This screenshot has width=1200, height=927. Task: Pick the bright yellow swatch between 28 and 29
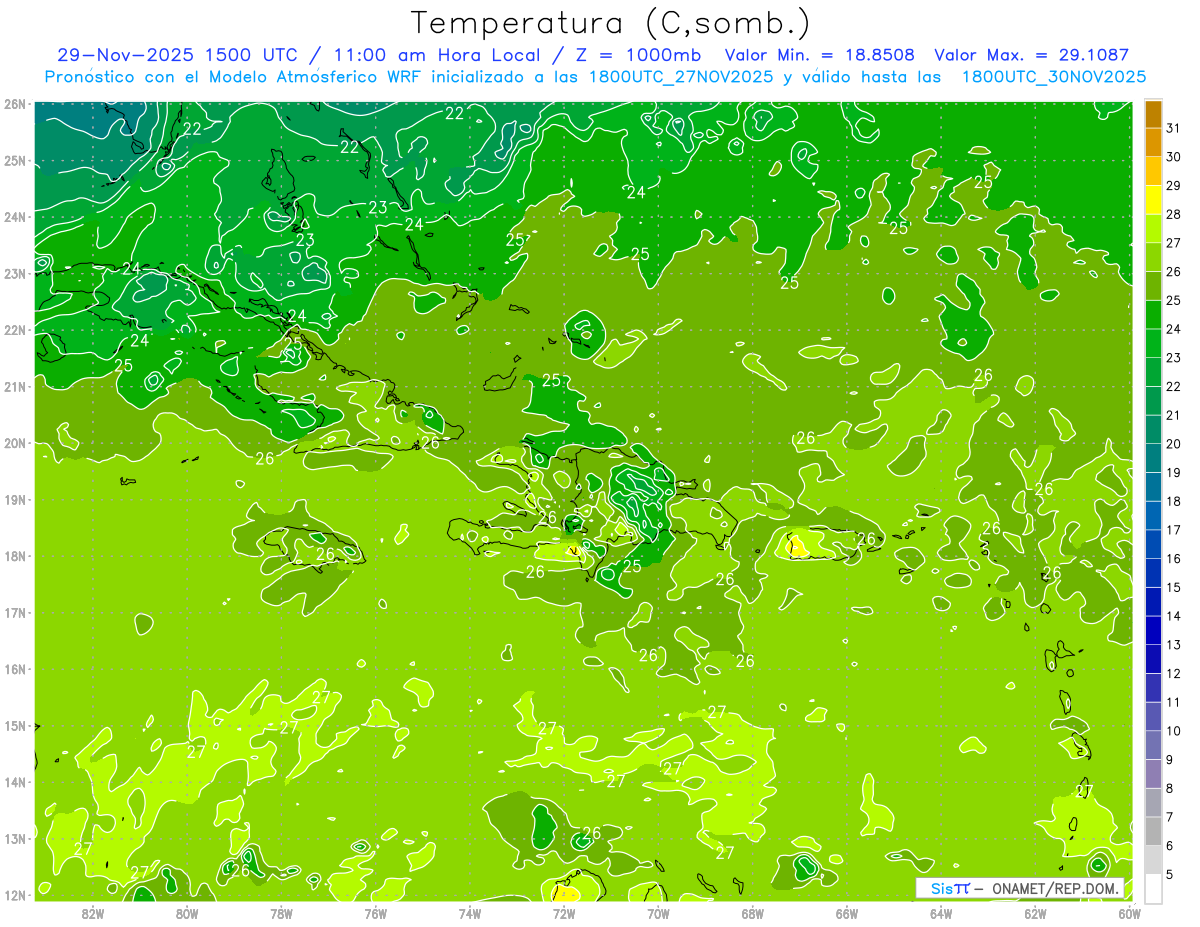point(1153,200)
